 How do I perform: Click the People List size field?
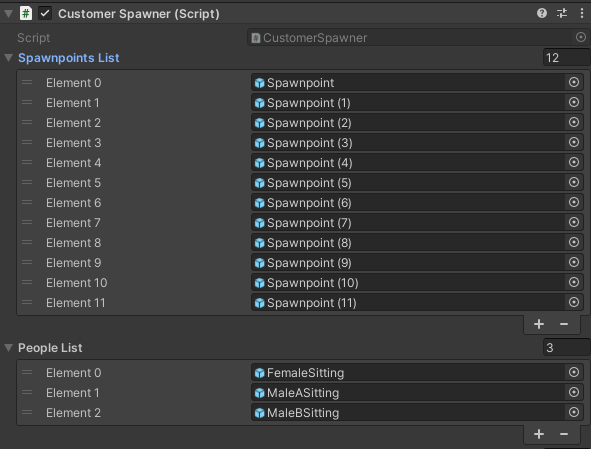pyautogui.click(x=567, y=348)
